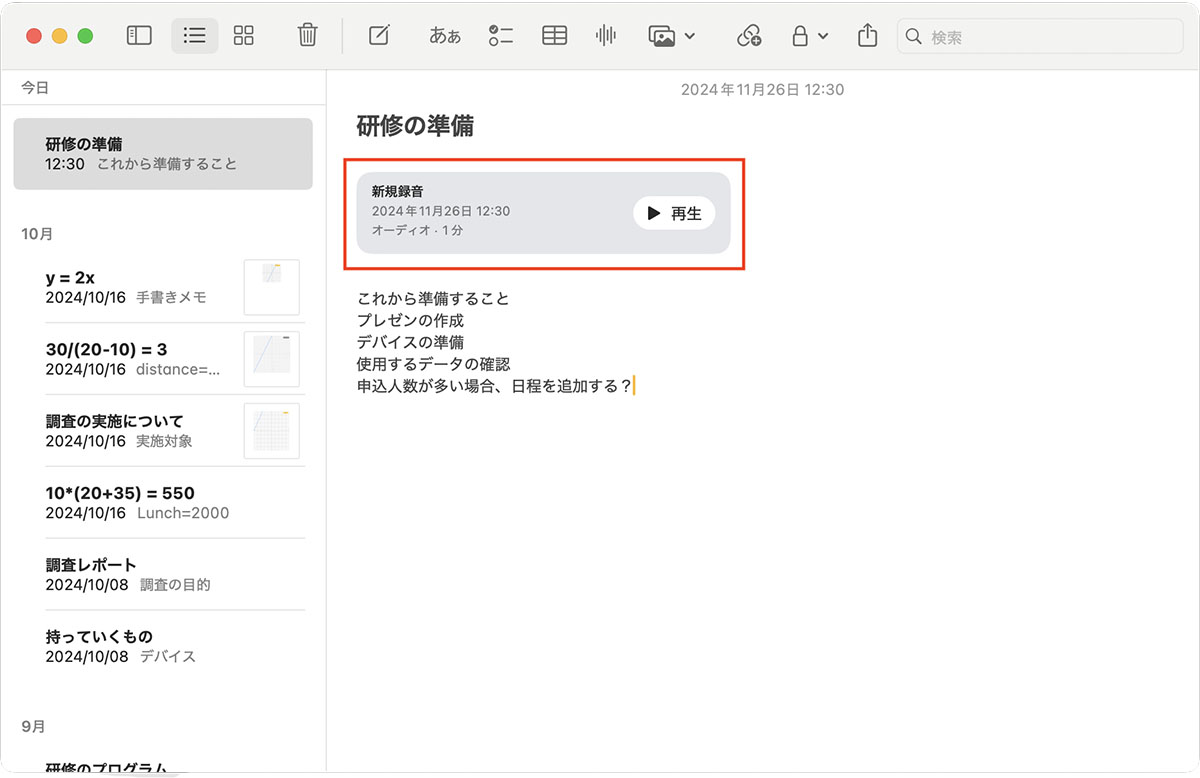Add a link to the note

[x=748, y=36]
